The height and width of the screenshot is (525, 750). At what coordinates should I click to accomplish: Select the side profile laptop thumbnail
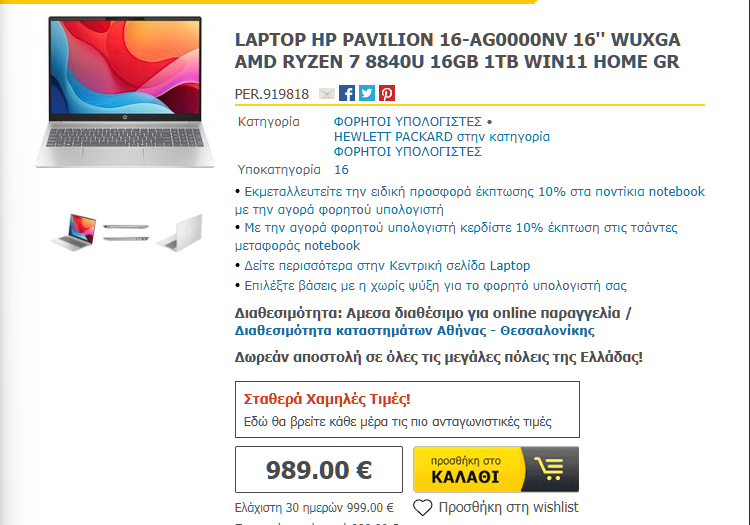click(126, 232)
